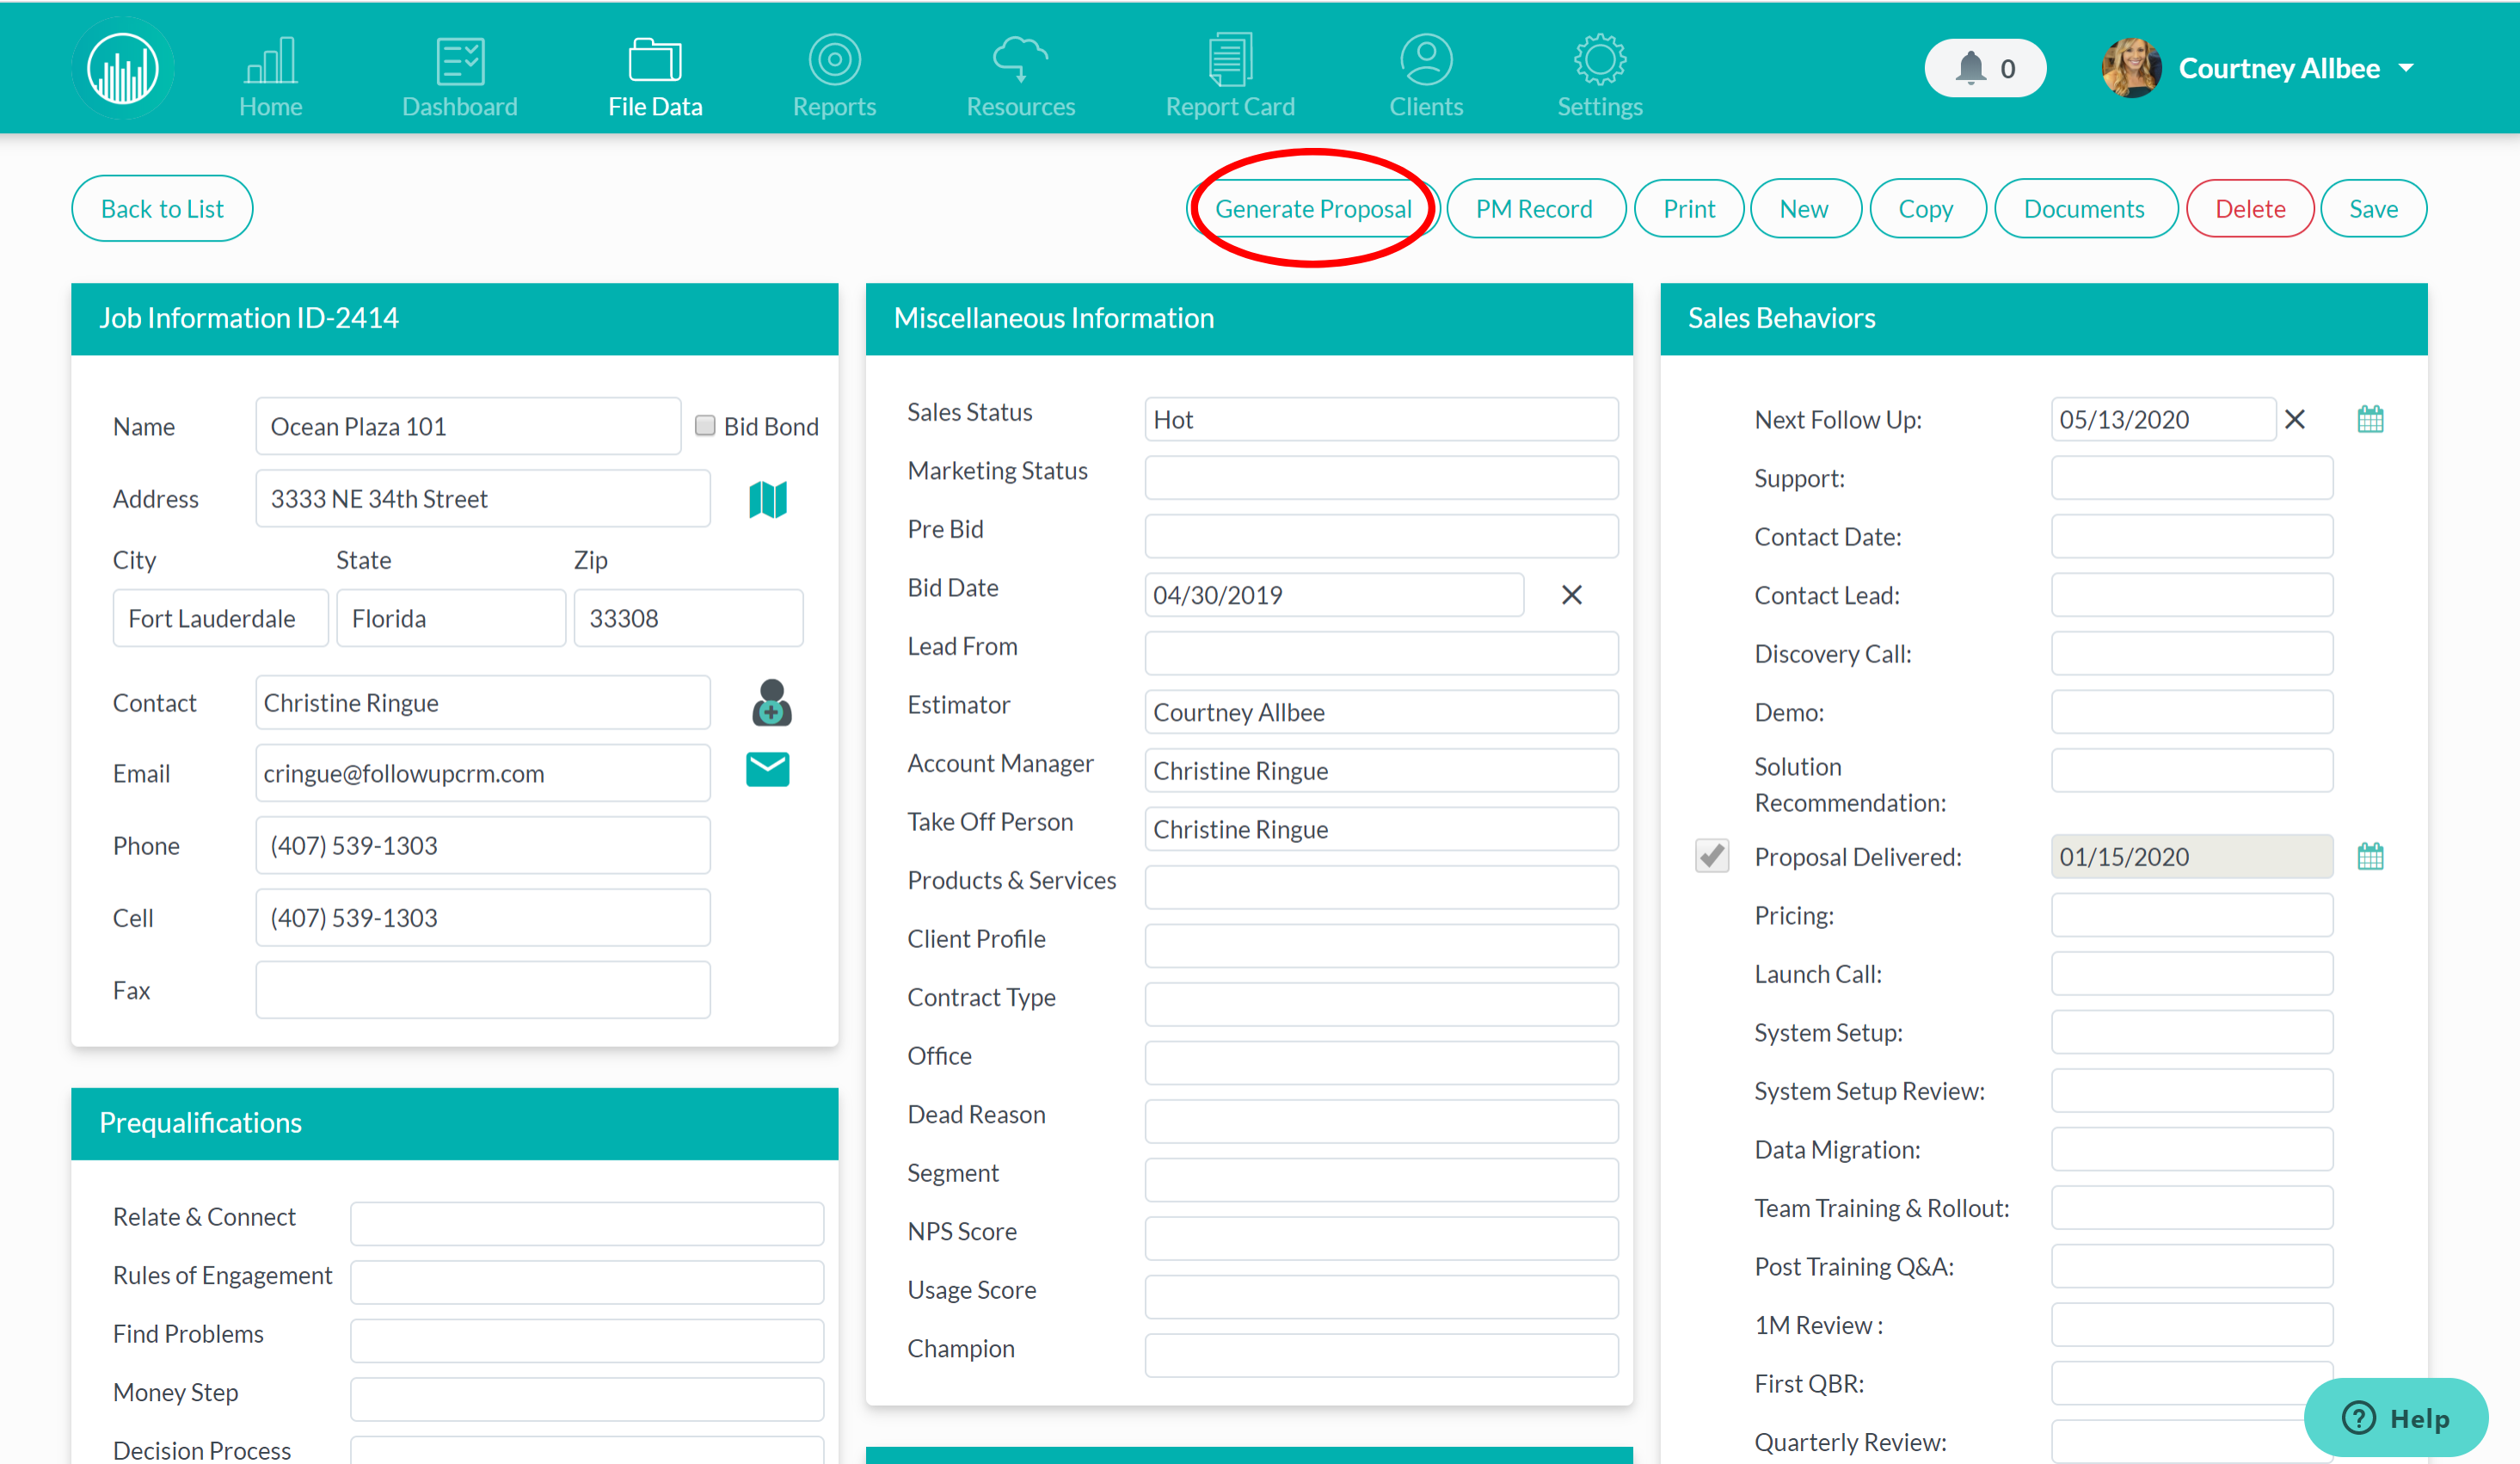The height and width of the screenshot is (1464, 2520).
Task: Click the Zip field 33308
Action: tap(688, 618)
